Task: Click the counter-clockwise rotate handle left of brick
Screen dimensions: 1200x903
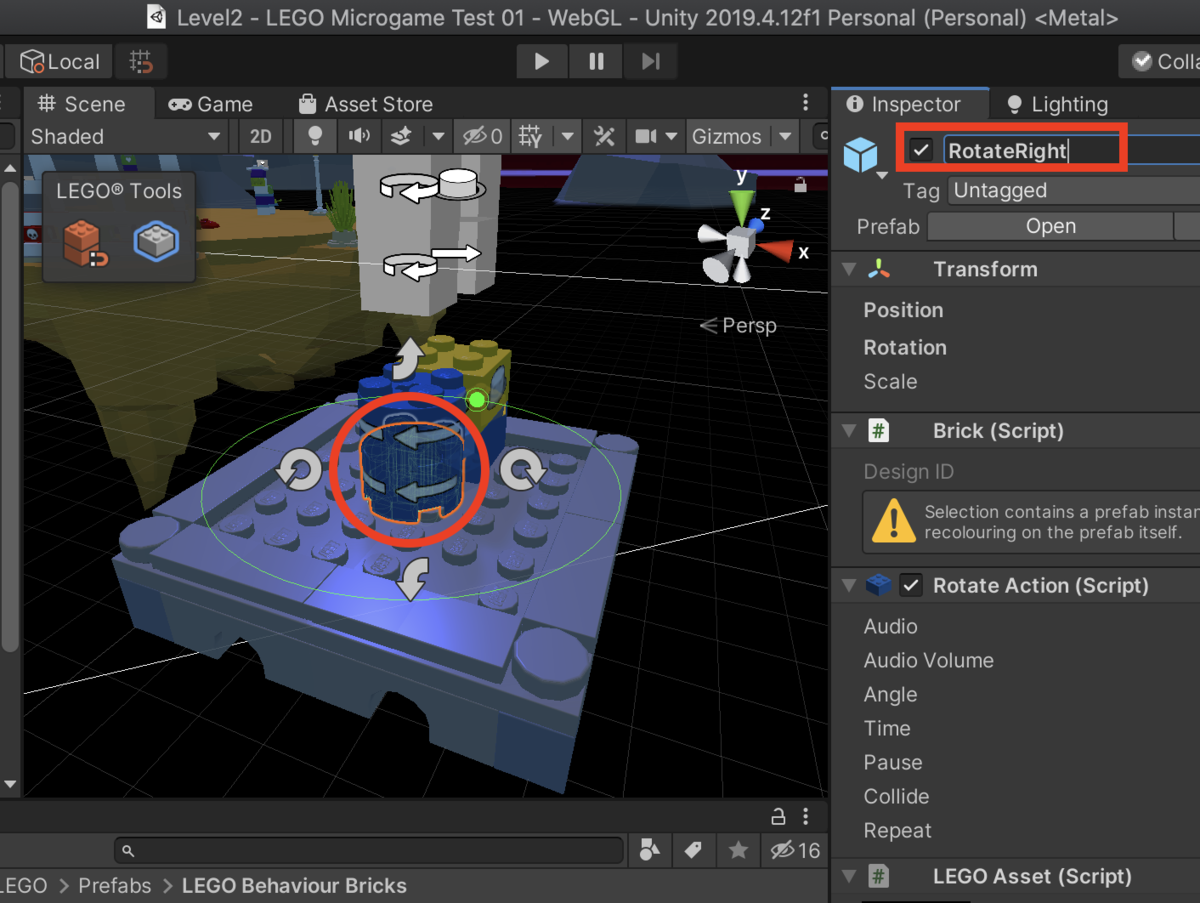Action: (x=298, y=469)
